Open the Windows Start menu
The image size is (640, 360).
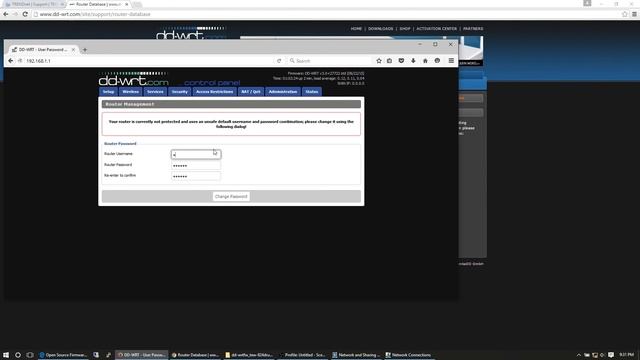(x=6, y=355)
